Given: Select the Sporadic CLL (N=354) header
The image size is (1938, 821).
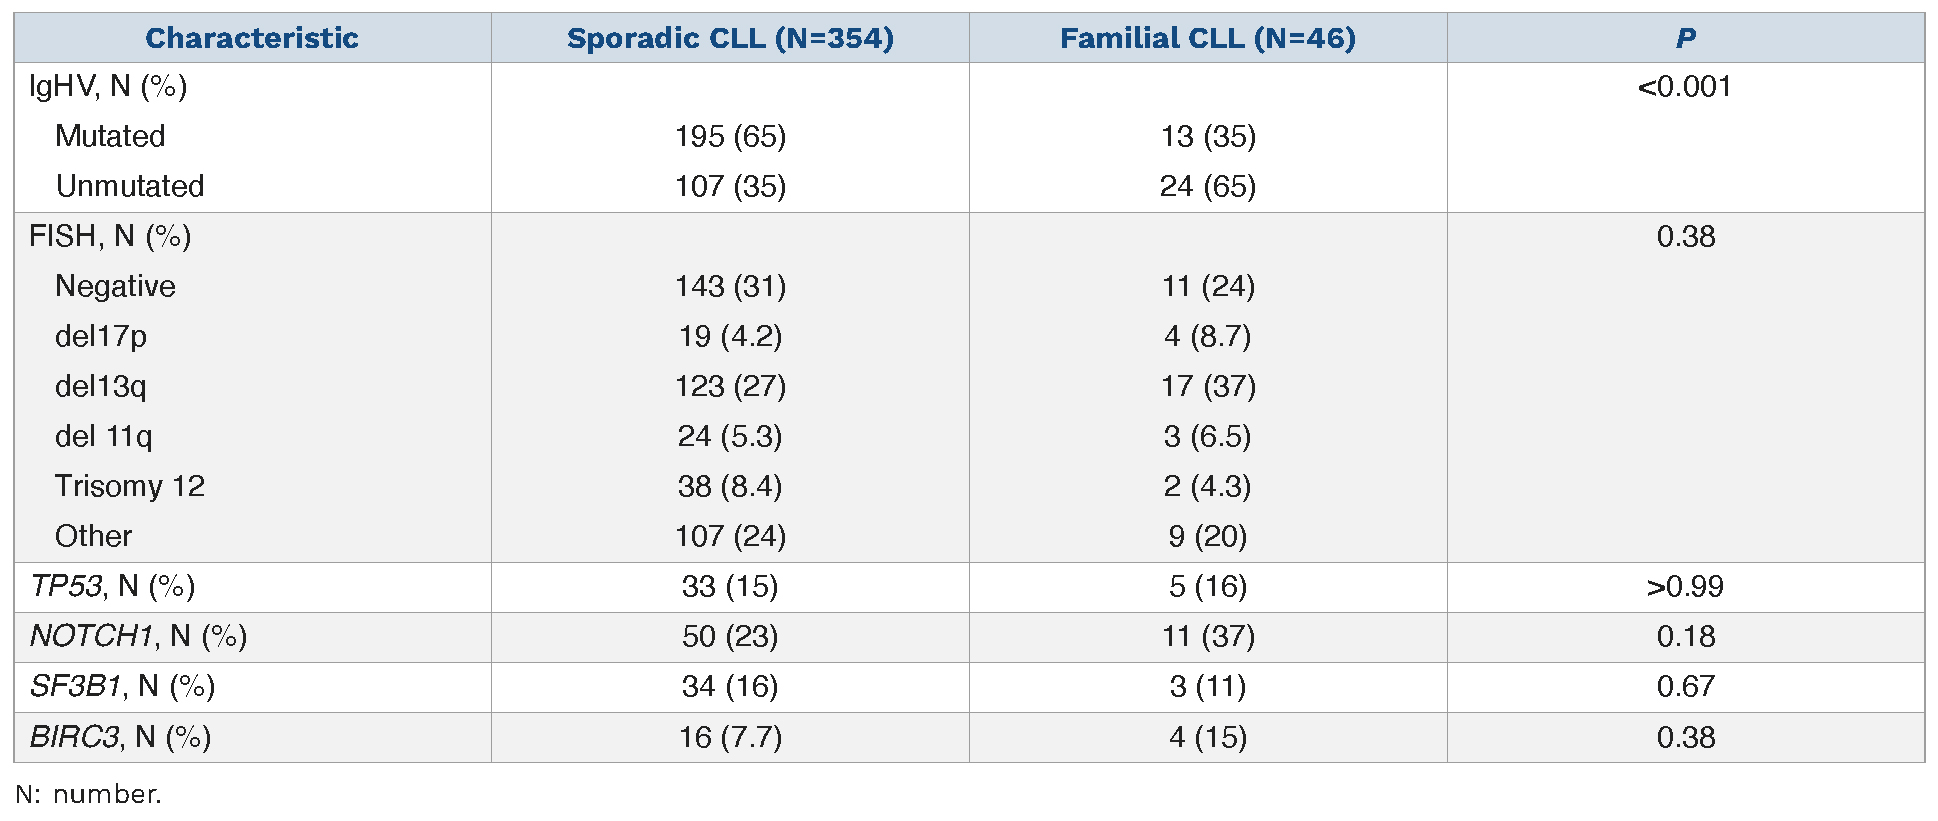Looking at the screenshot, I should click(x=730, y=38).
